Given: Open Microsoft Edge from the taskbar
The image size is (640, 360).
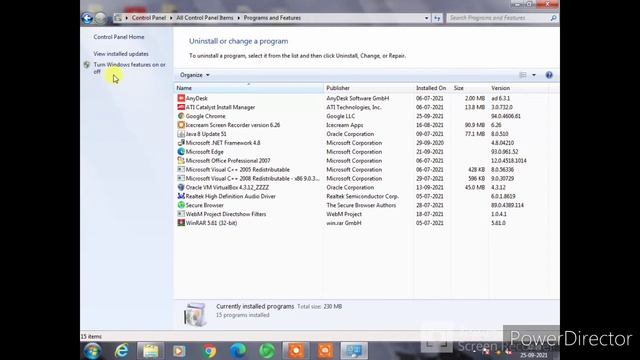Looking at the screenshot, I should tap(238, 351).
